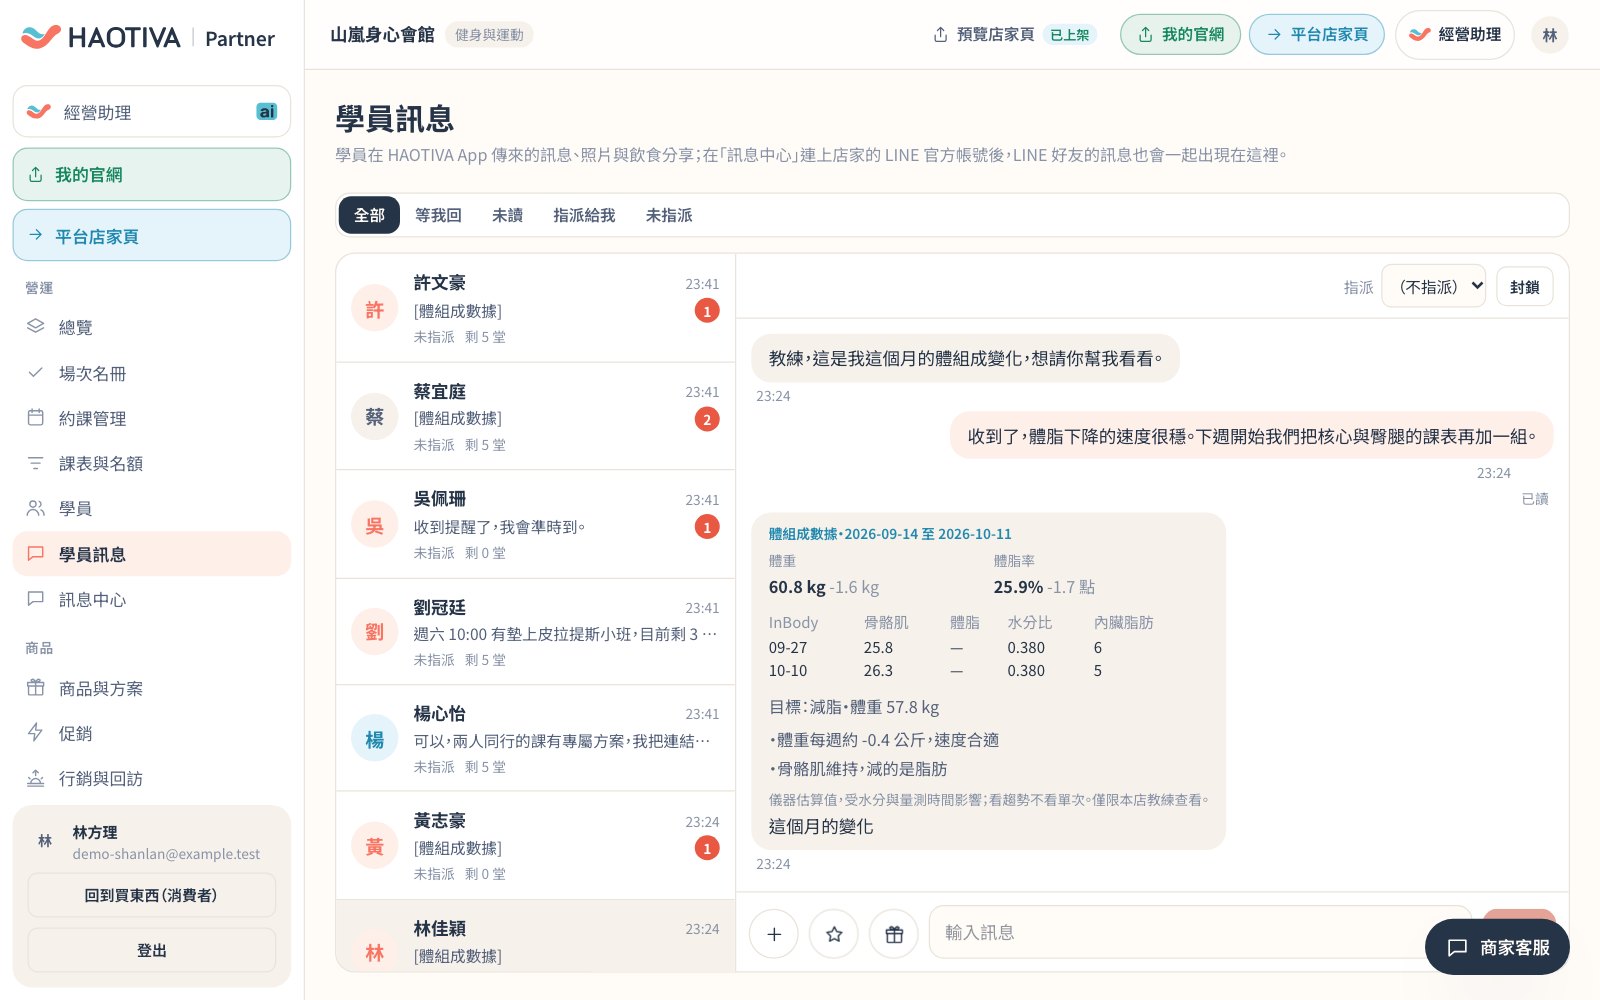
Task: Click the 輸入訊息 input field
Action: (x=1200, y=932)
